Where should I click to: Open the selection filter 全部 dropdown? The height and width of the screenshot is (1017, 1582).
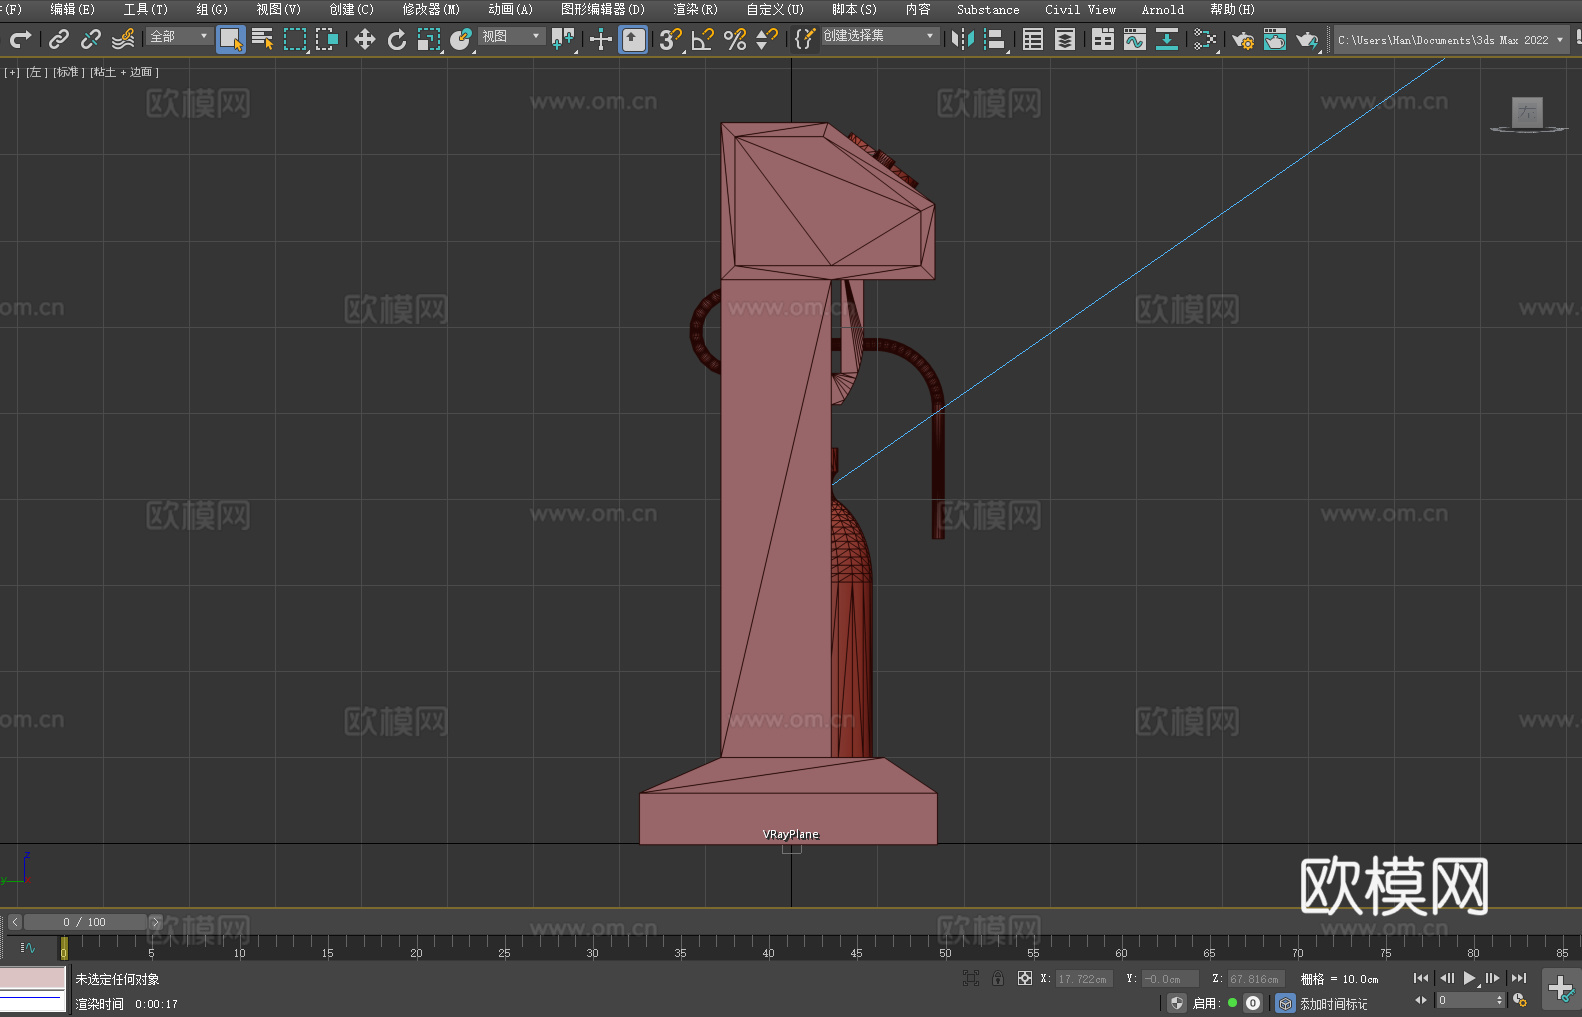click(x=180, y=36)
